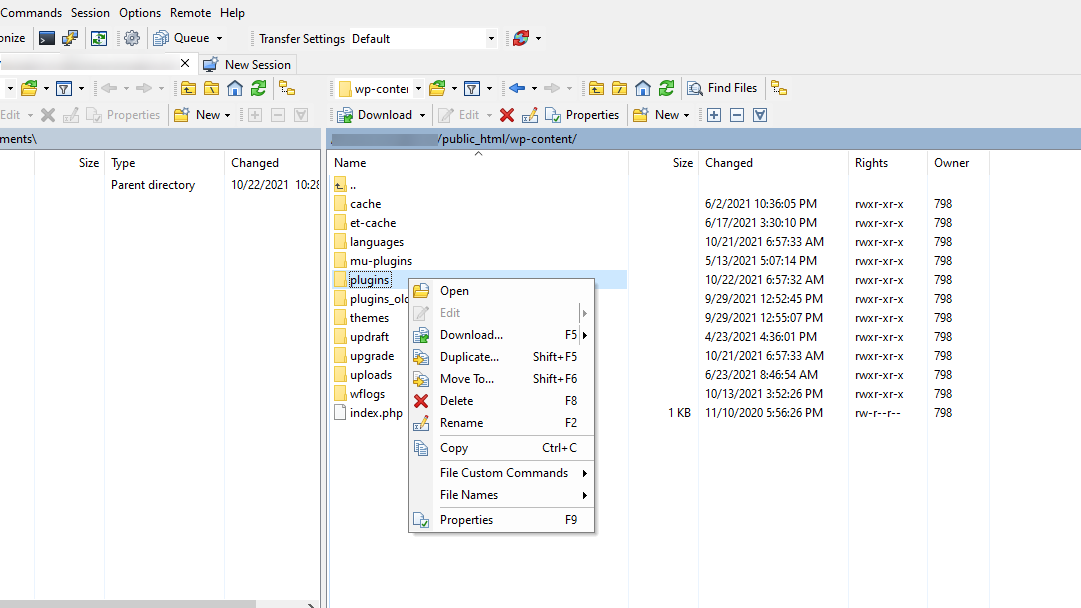The image size is (1081, 608).
Task: Open the Session menu
Action: pyautogui.click(x=90, y=12)
